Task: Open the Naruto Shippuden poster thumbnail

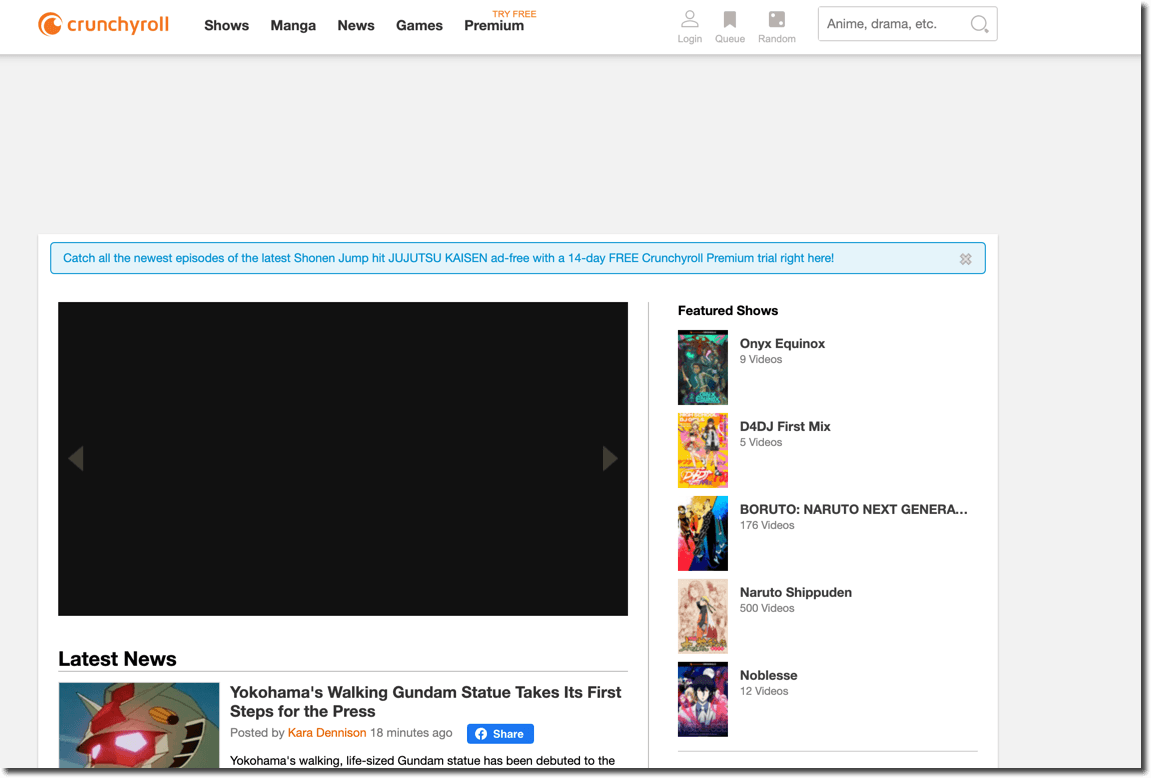Action: [x=702, y=617]
